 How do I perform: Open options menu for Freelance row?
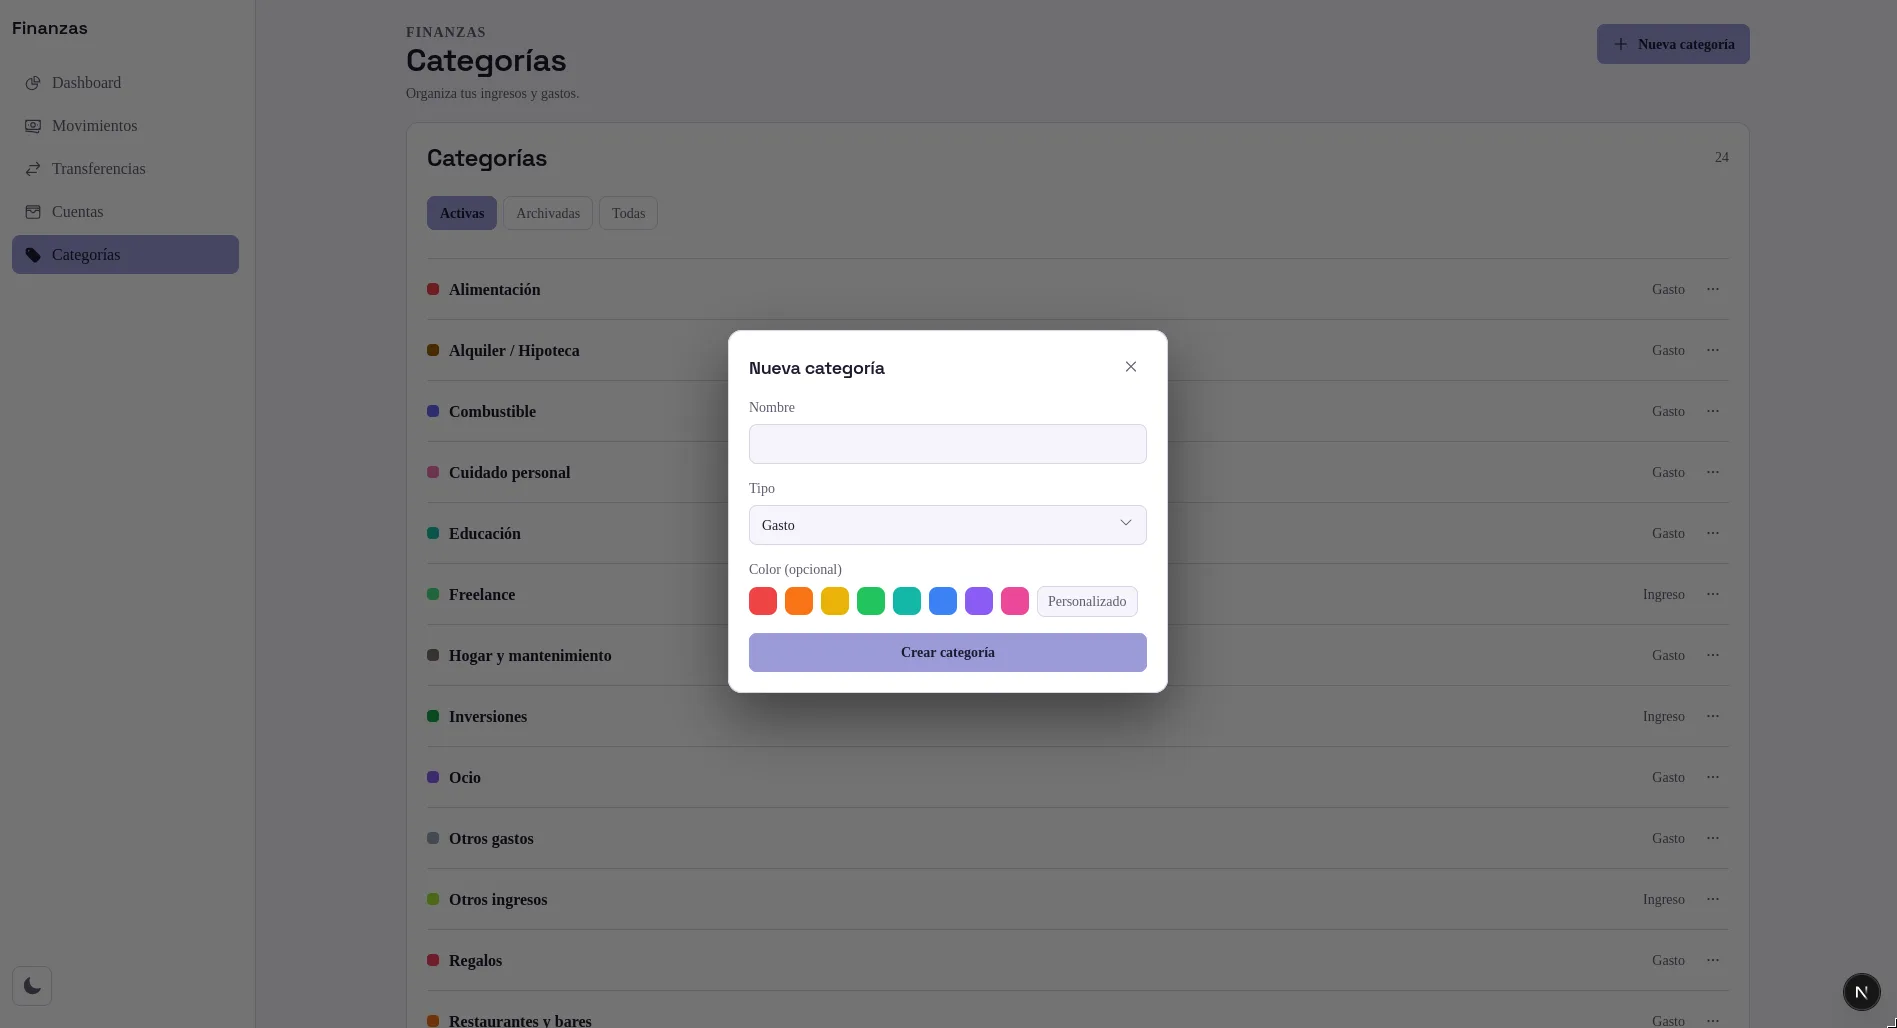[x=1713, y=594]
